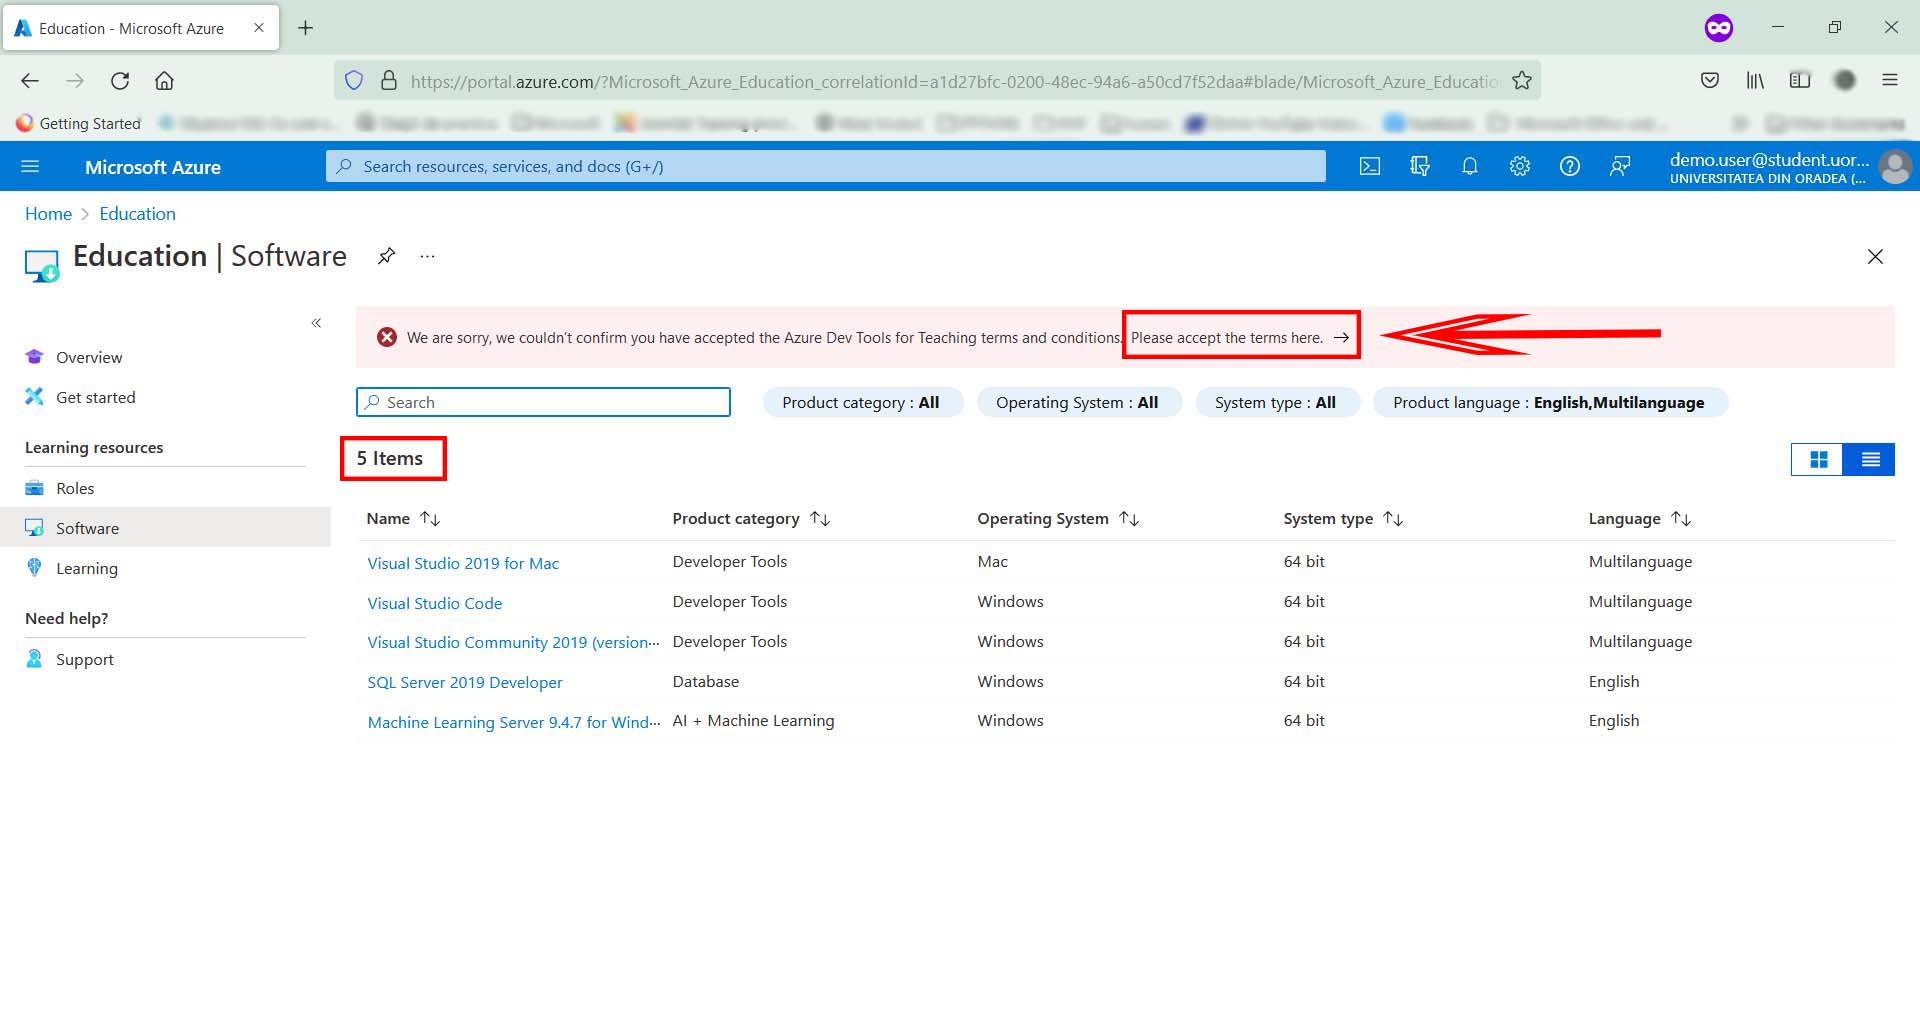Viewport: 1920px width, 1022px height.
Task: Click tracking protection shield icon
Action: click(354, 81)
